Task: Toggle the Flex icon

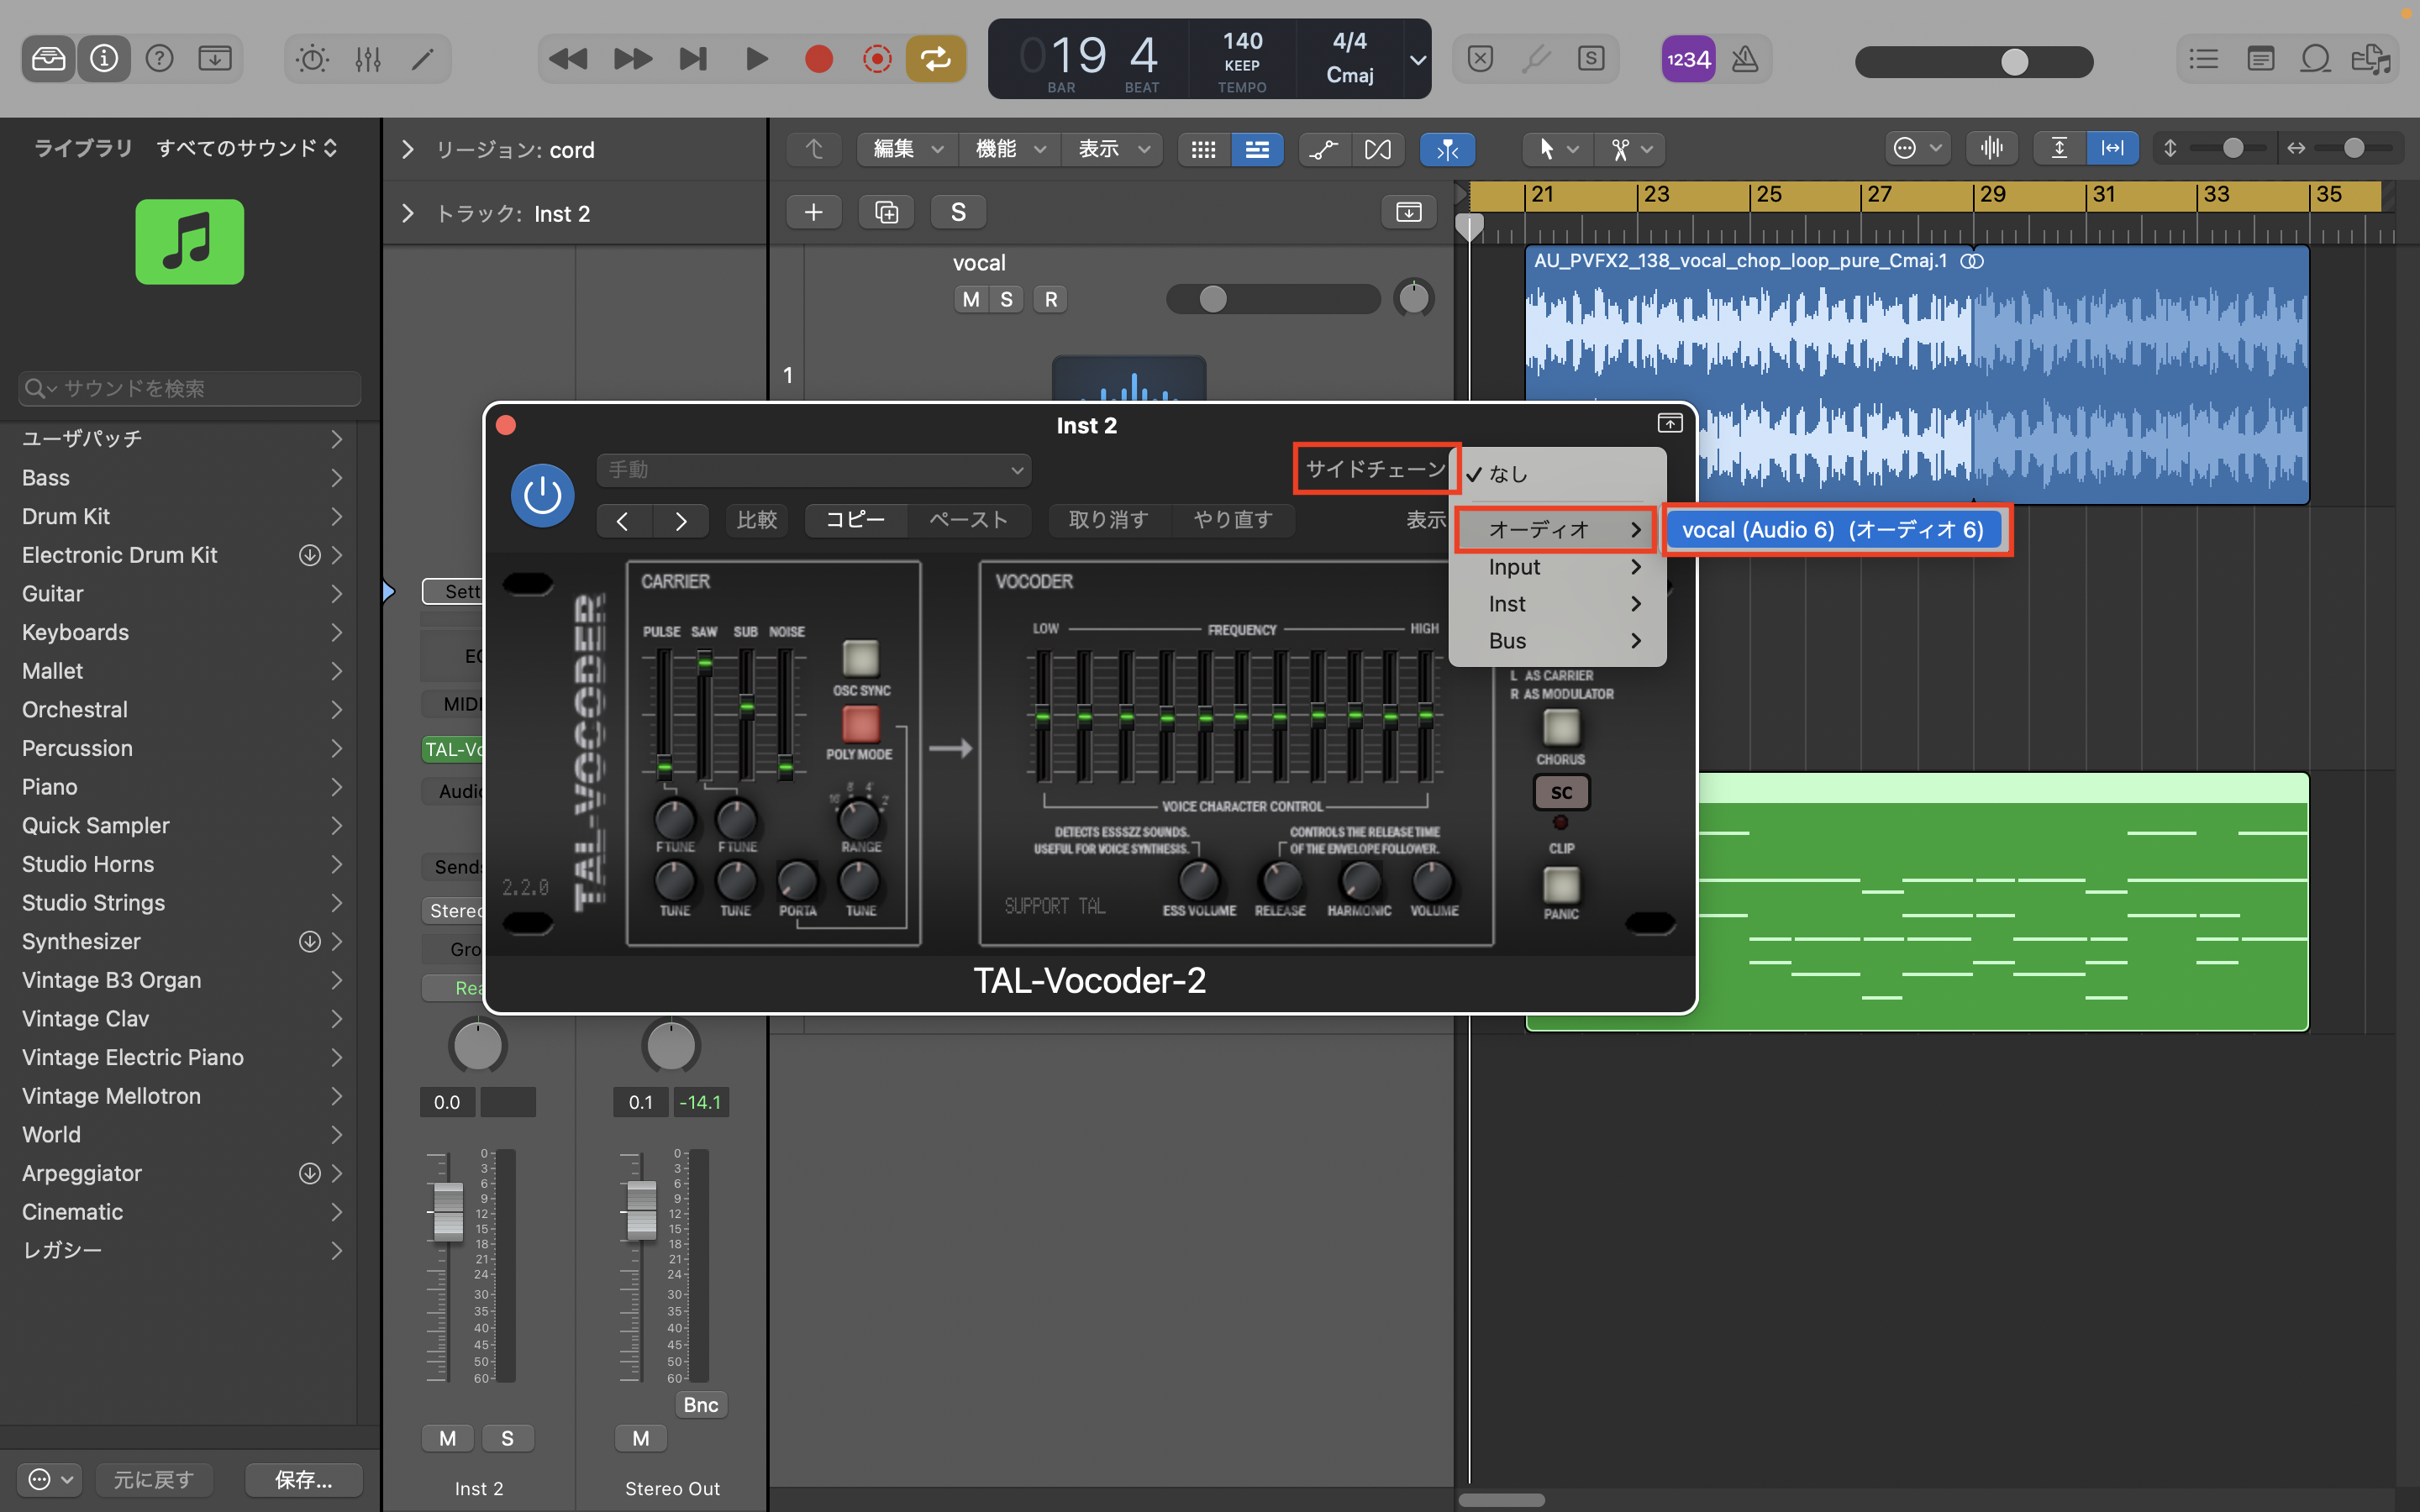Action: tap(1378, 149)
